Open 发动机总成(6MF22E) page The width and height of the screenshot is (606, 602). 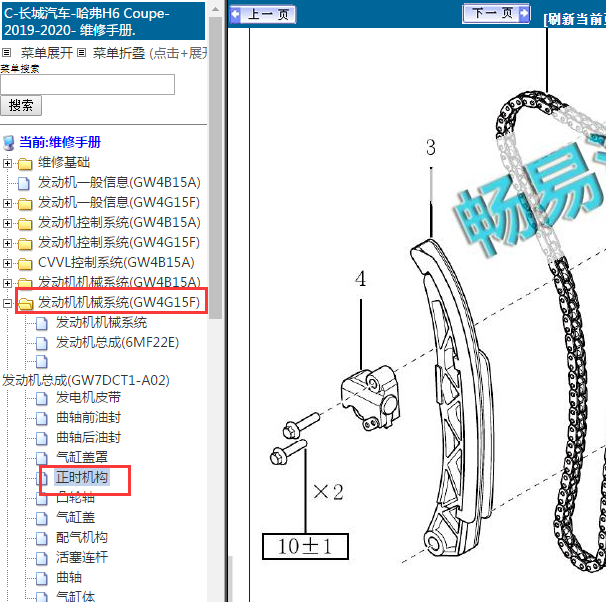[x=117, y=343]
